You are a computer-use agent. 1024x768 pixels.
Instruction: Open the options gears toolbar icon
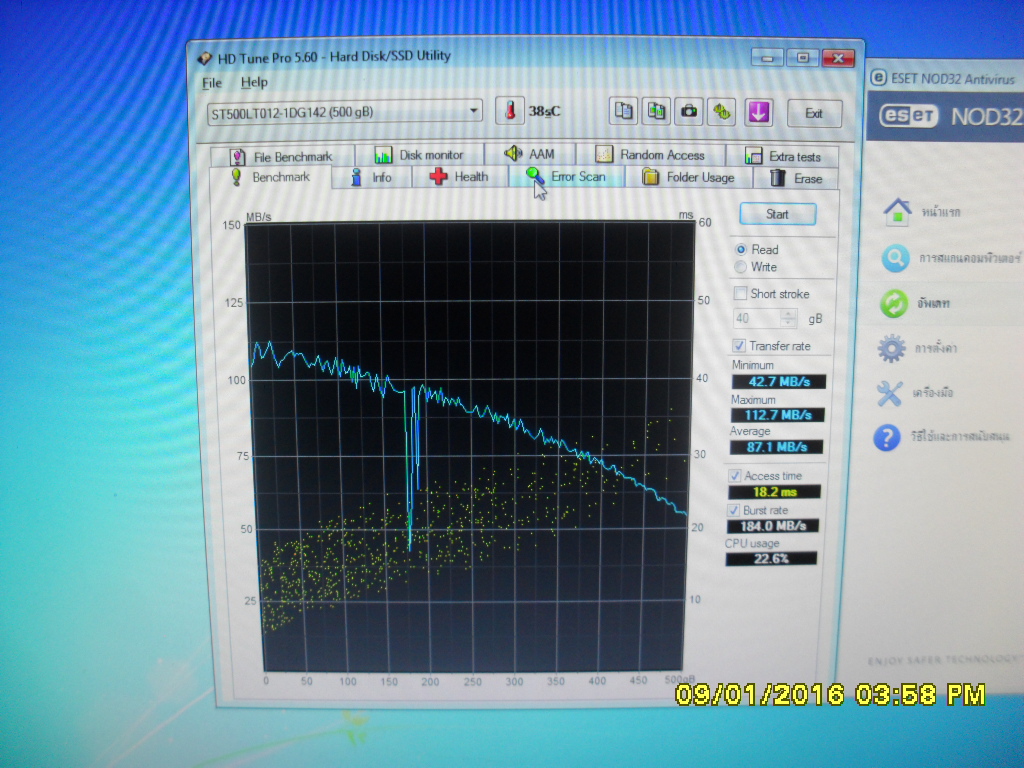pos(722,112)
